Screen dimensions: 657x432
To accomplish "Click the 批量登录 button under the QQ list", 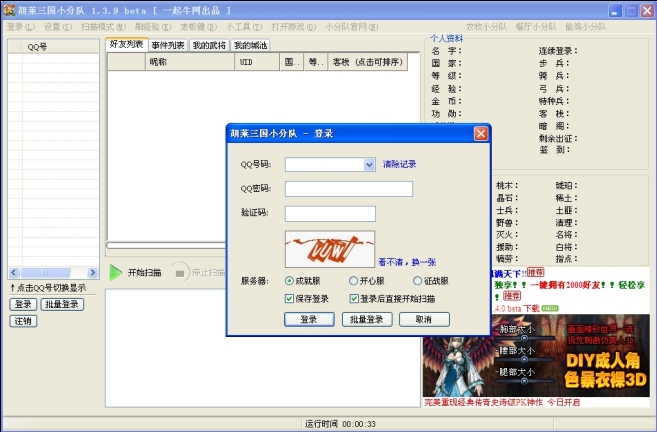I will click(x=62, y=304).
